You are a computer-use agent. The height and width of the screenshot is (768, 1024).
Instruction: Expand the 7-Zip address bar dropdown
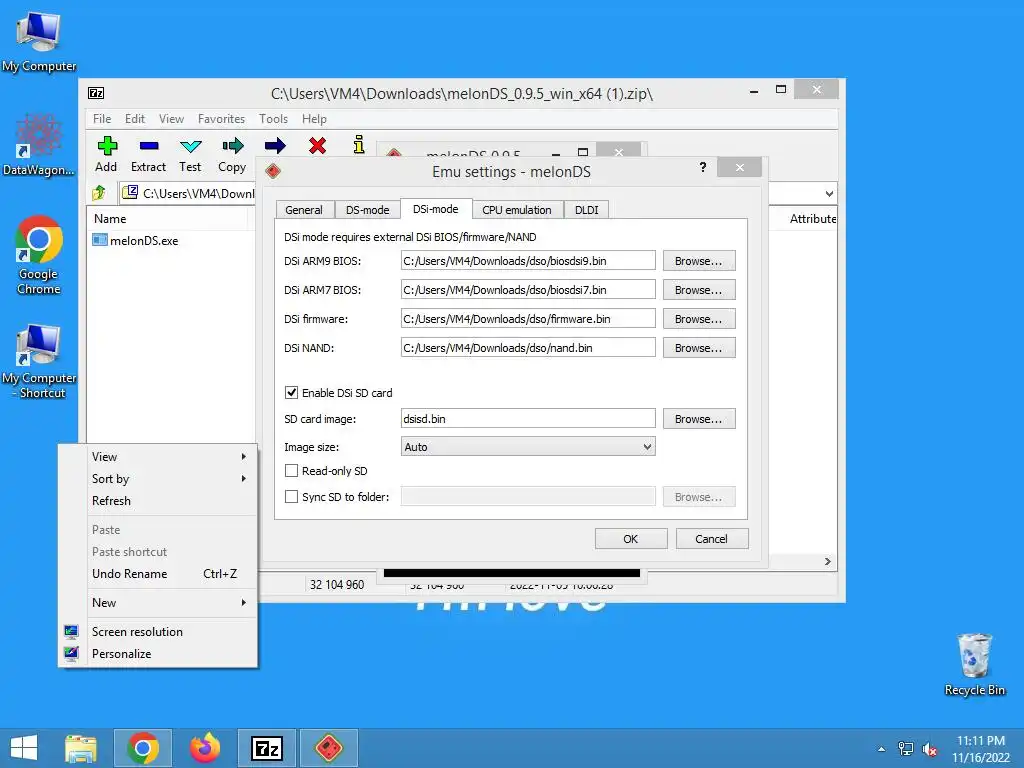829,193
